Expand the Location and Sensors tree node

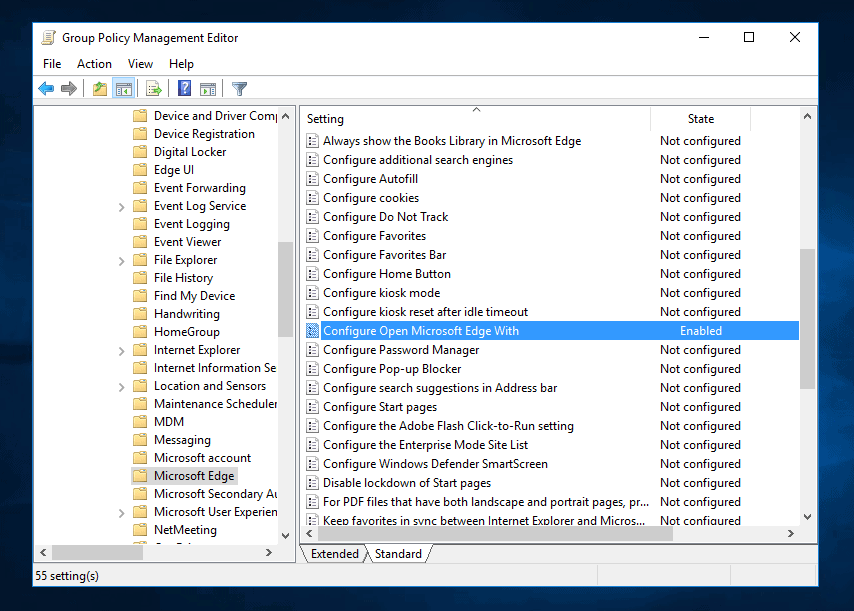121,386
